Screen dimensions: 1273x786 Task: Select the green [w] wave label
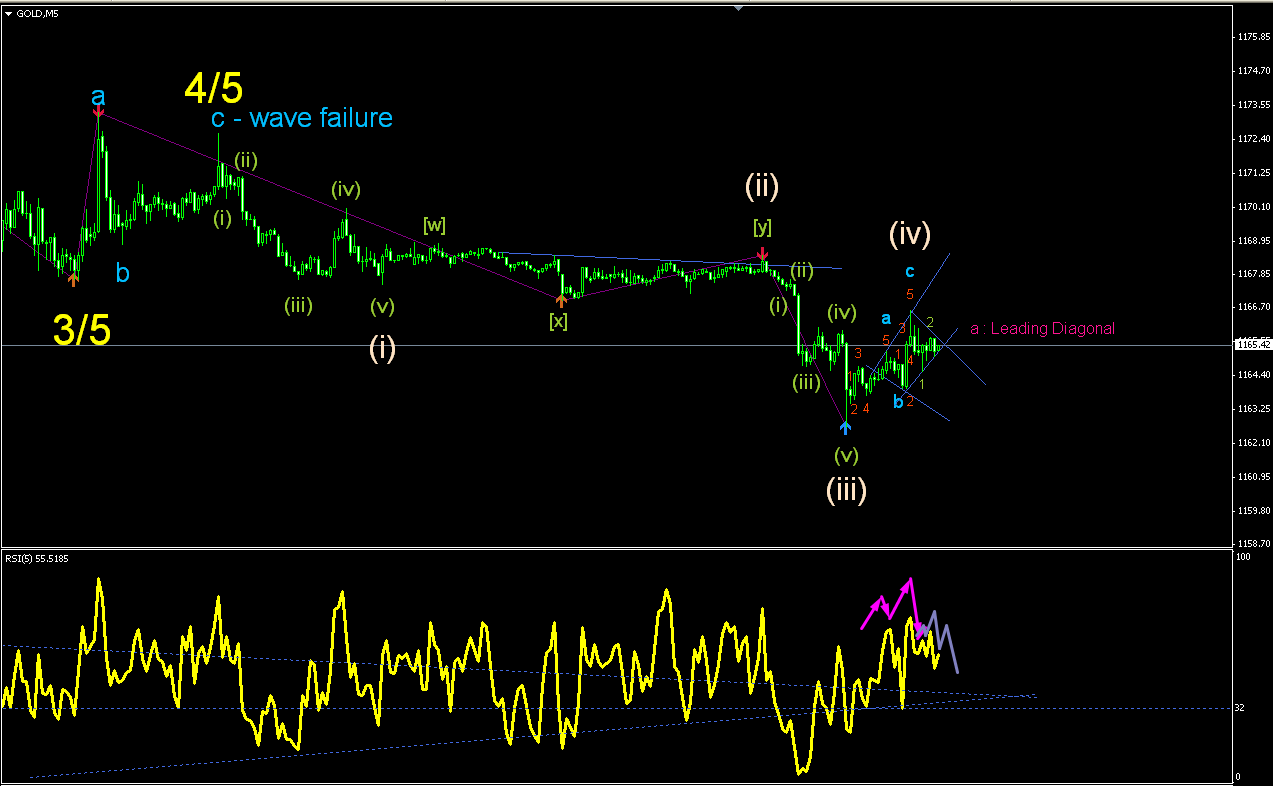point(434,225)
